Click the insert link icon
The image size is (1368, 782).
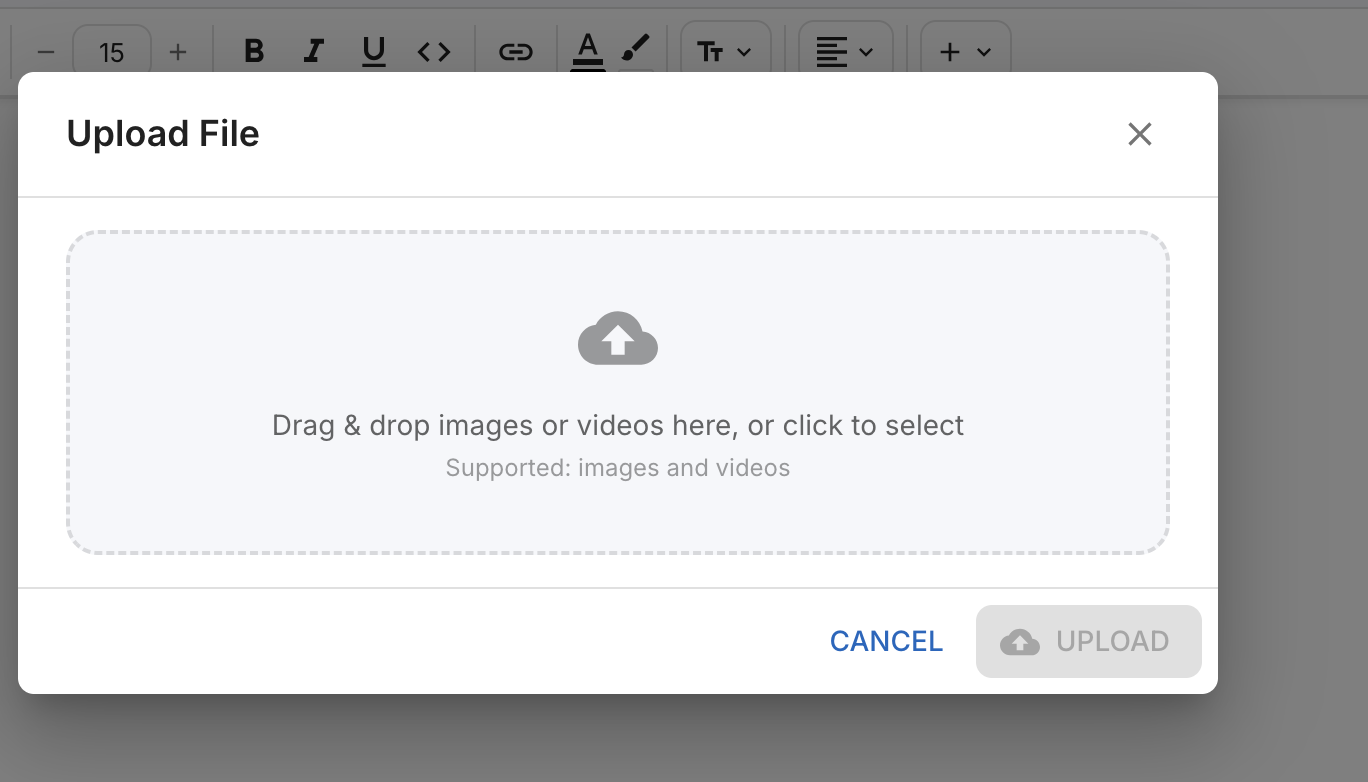pos(515,51)
